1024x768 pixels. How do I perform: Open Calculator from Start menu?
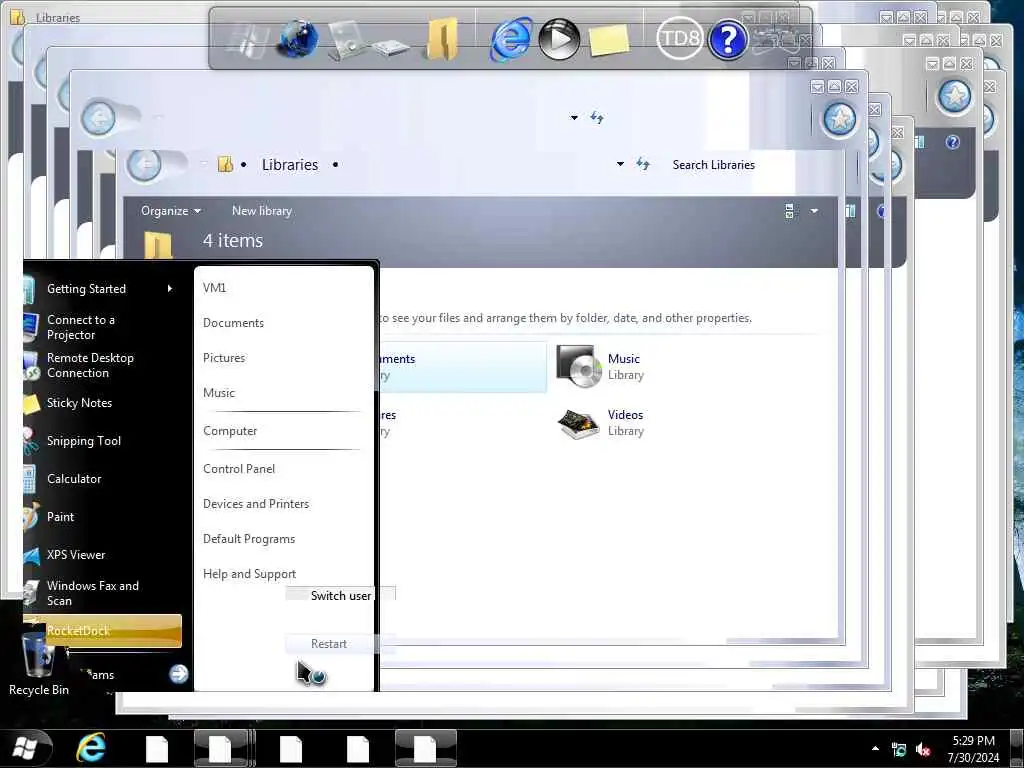[104, 479]
